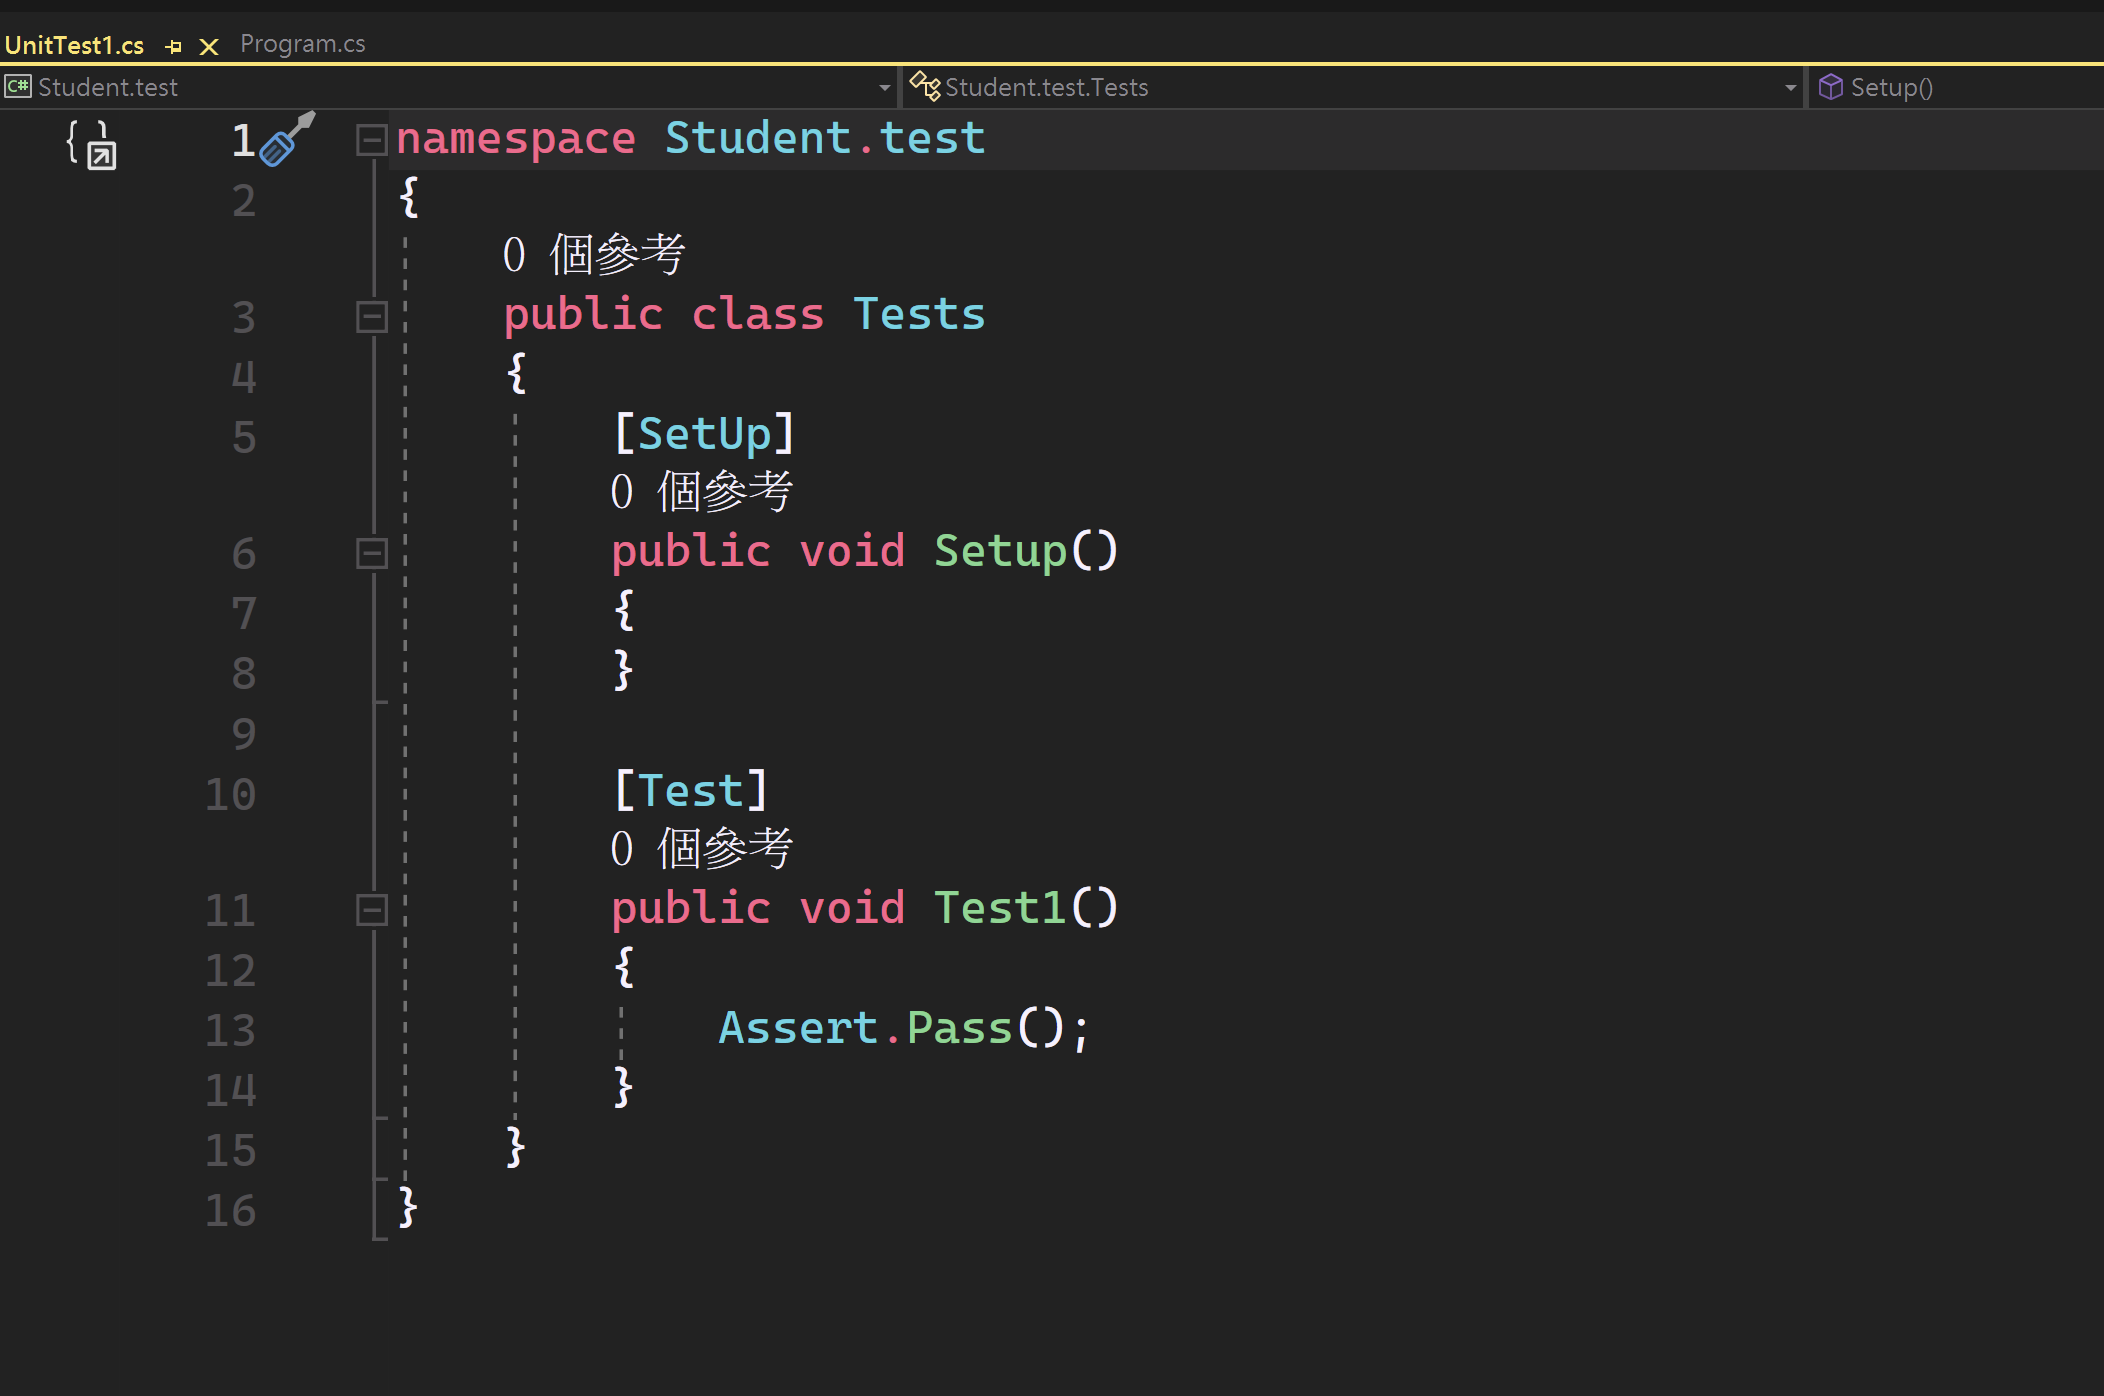
Task: Collapse the Setup() method block
Action: 372,553
